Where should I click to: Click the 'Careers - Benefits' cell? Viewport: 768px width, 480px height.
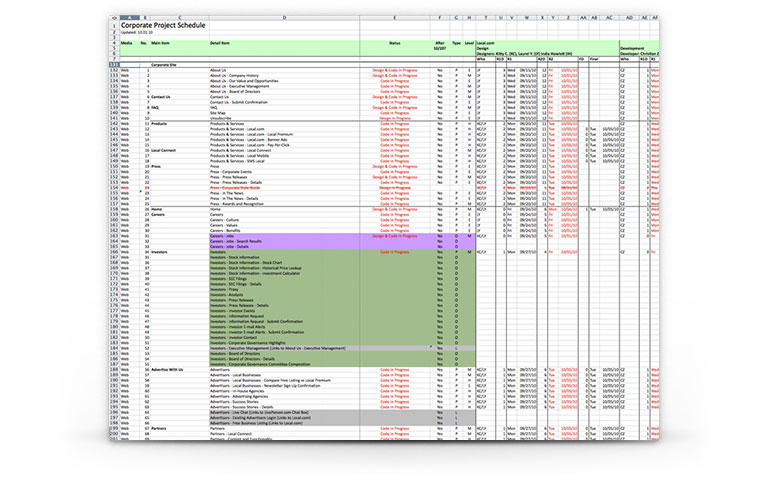[225, 231]
